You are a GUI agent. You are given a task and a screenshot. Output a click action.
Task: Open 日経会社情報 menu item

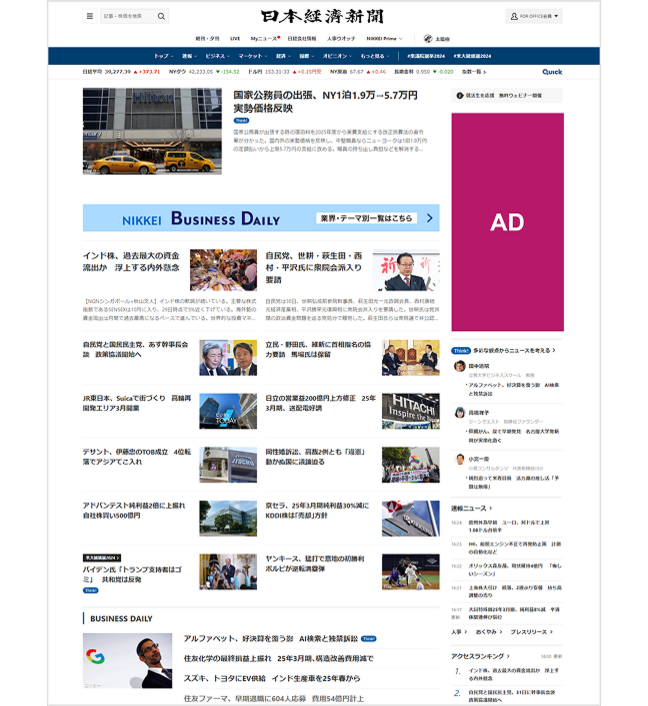tap(302, 39)
